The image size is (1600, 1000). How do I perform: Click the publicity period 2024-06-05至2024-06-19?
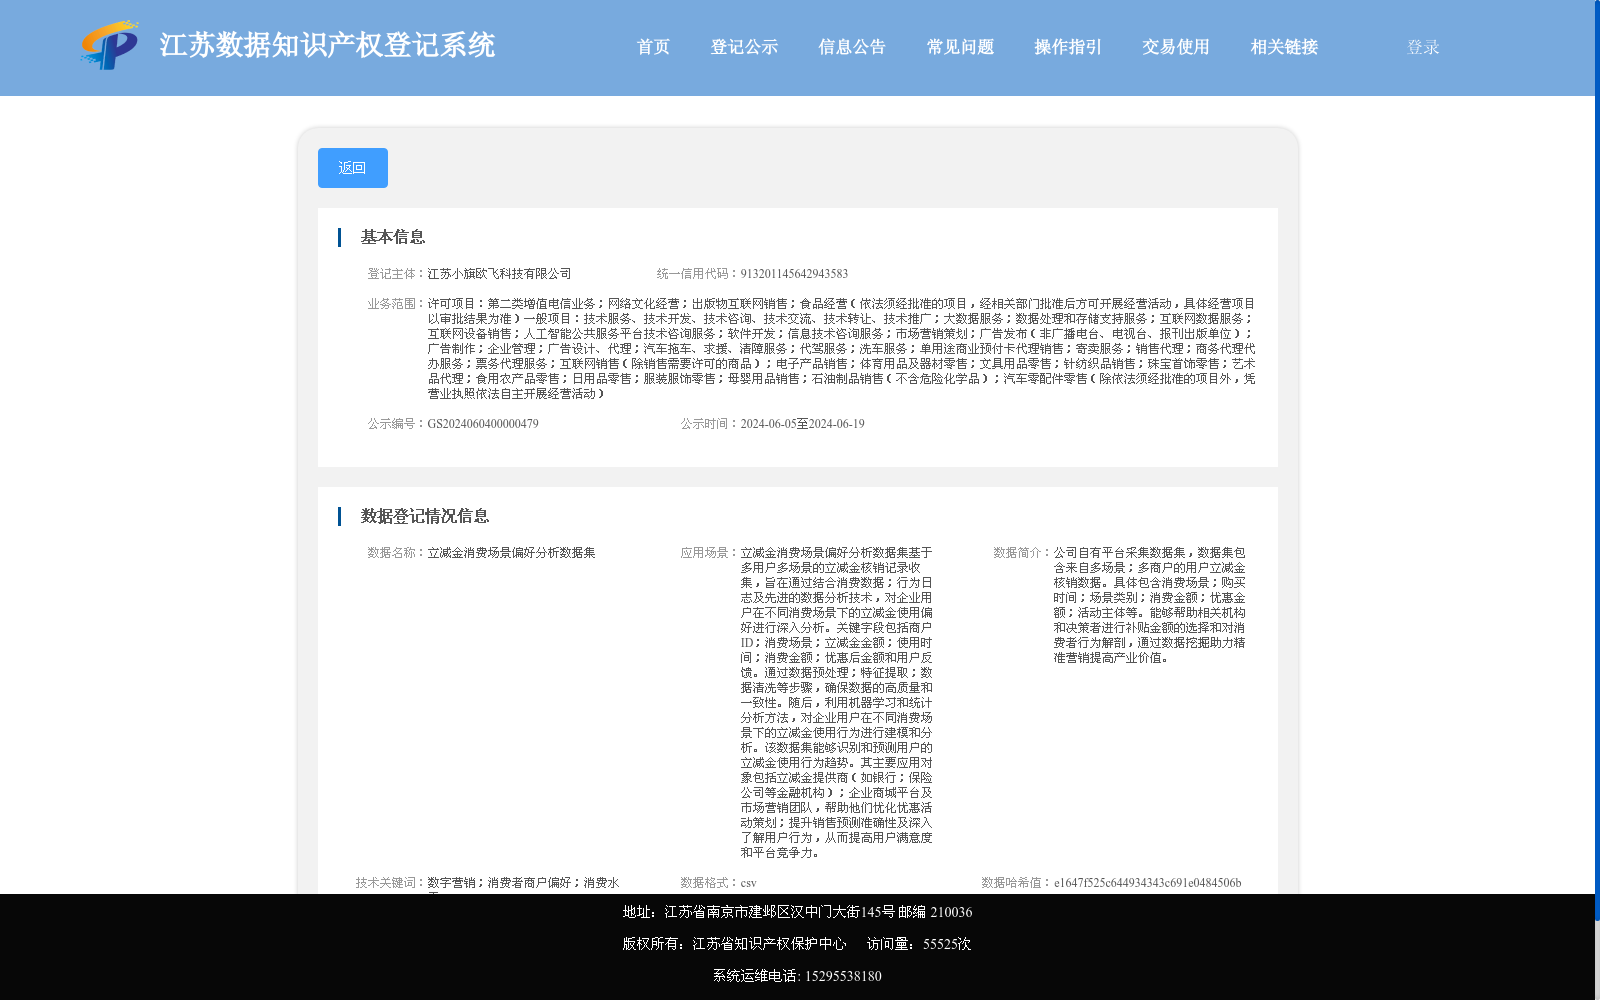point(803,424)
